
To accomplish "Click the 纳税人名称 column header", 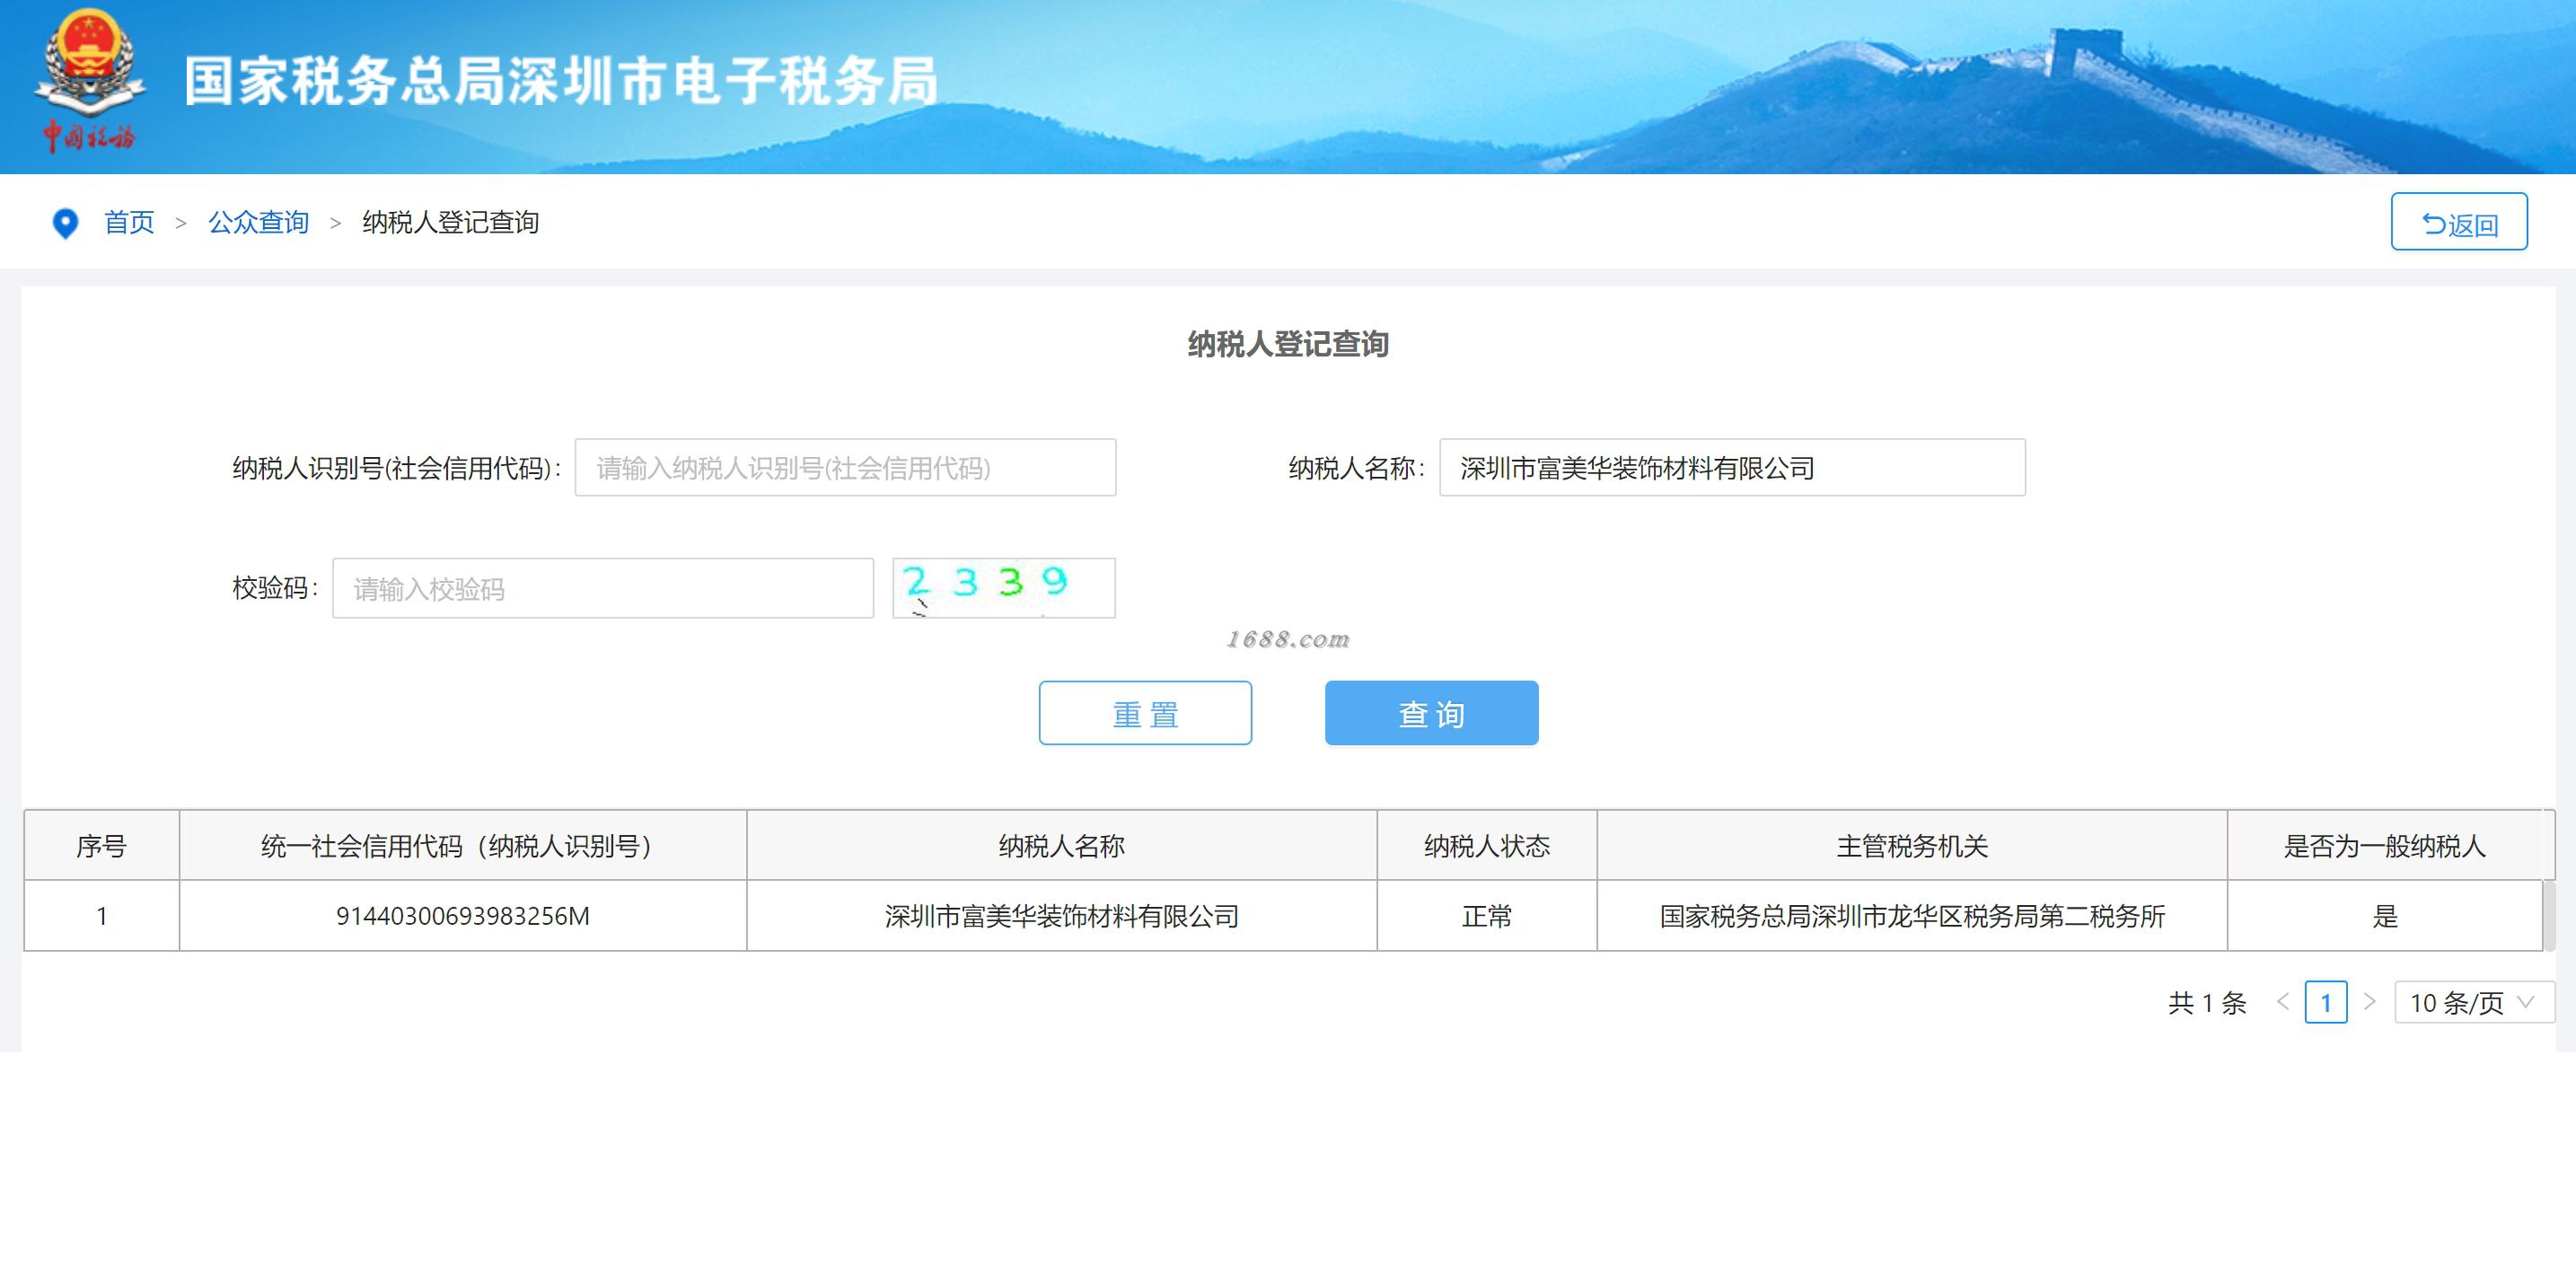I will coord(1061,846).
